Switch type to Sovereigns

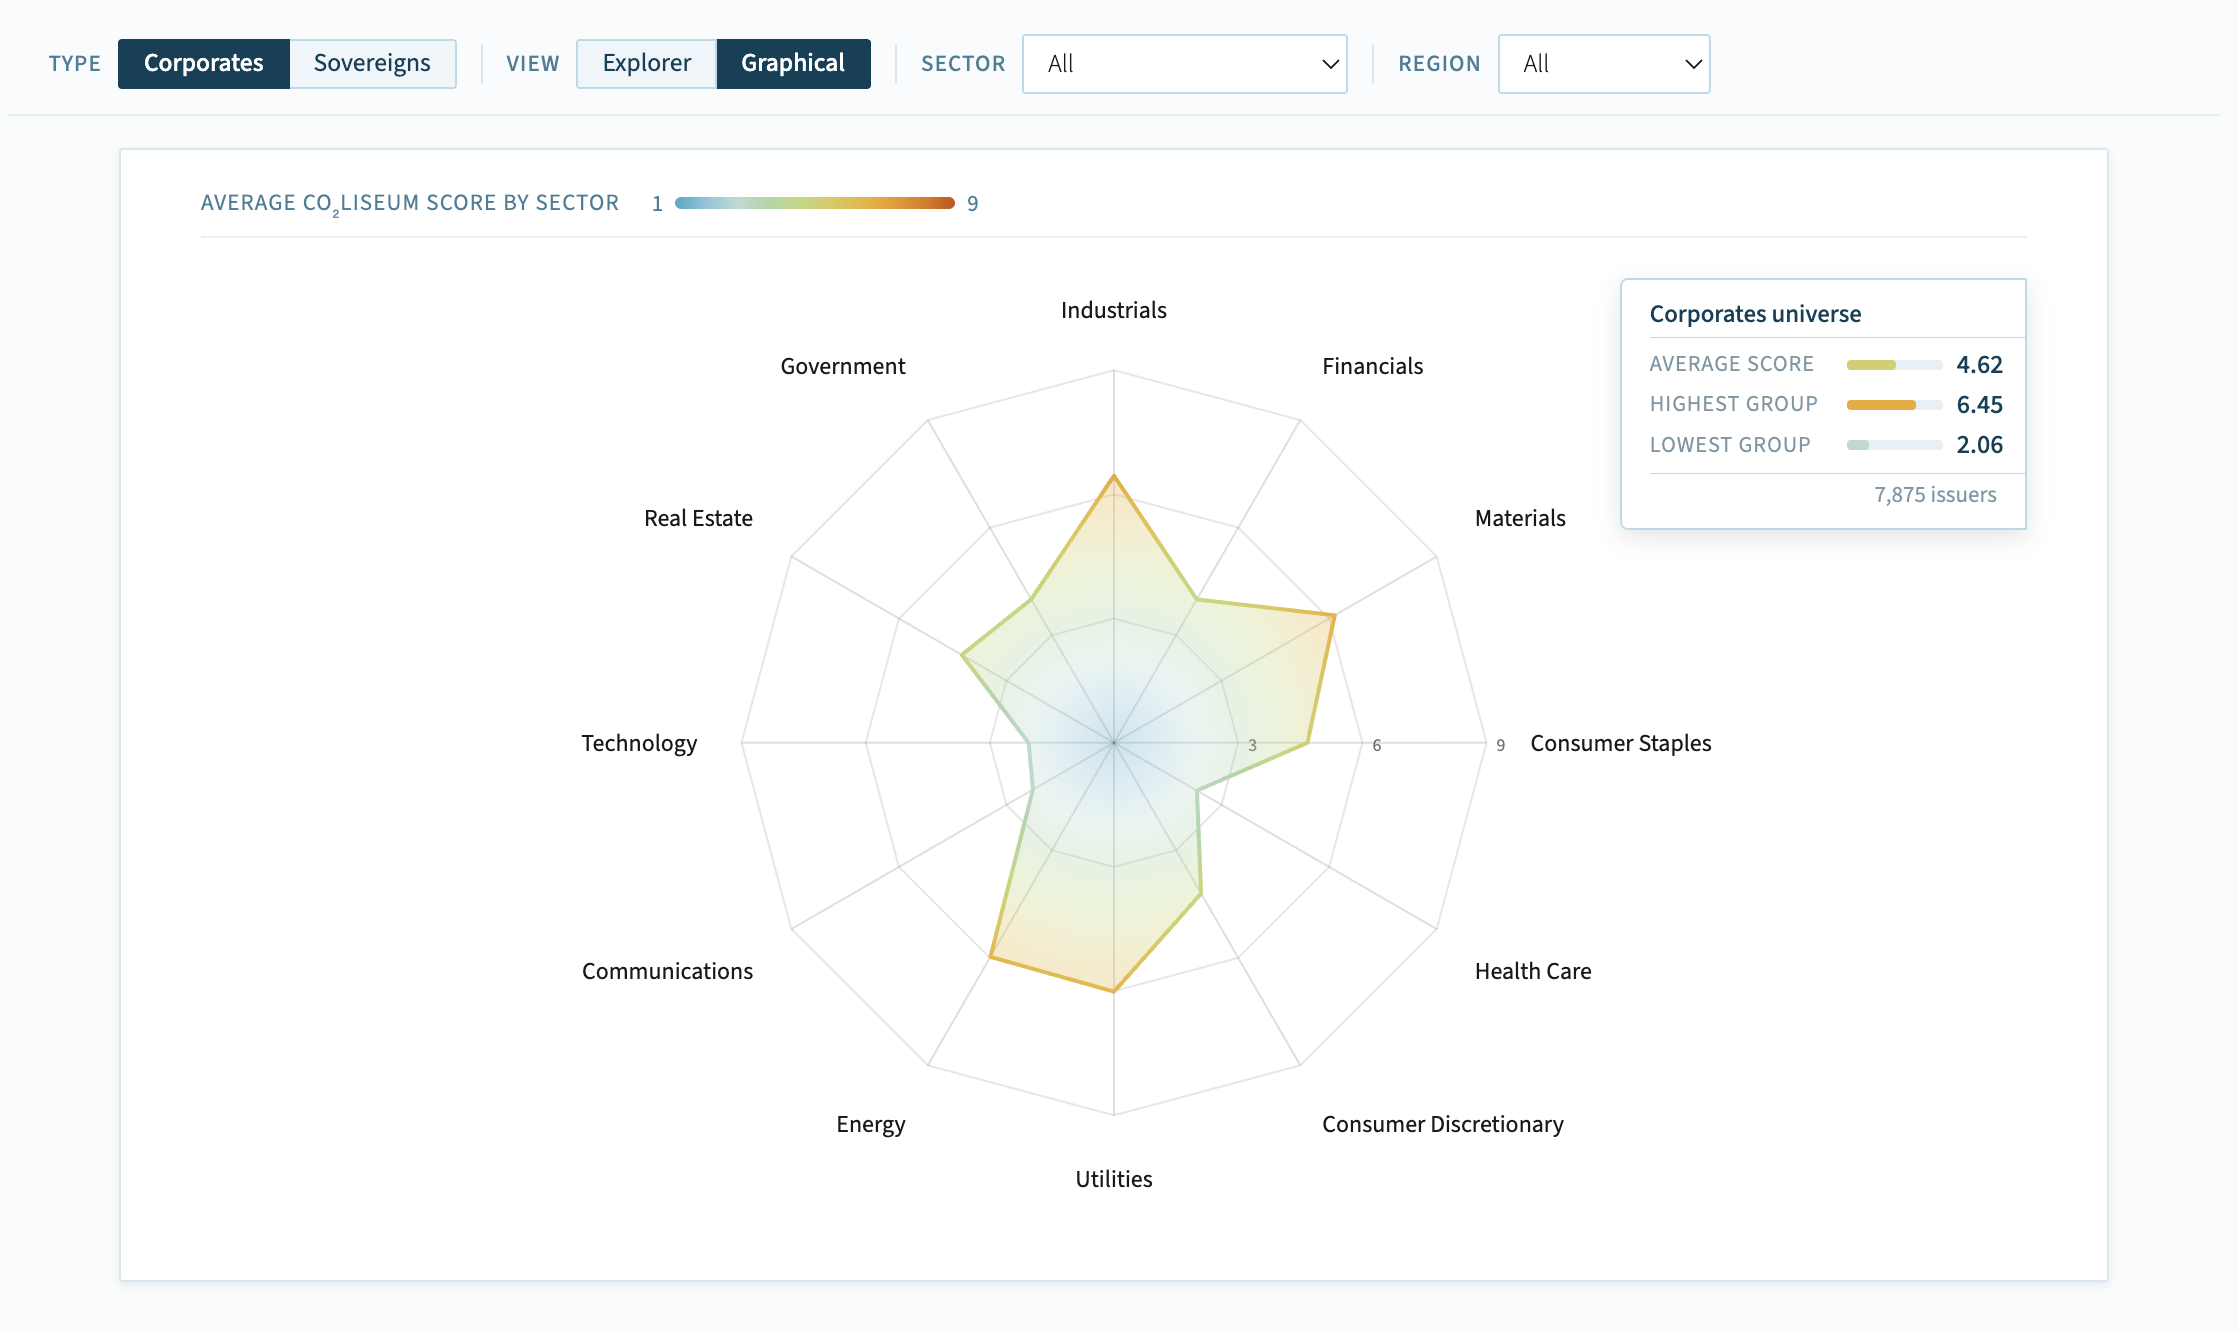pyautogui.click(x=372, y=63)
